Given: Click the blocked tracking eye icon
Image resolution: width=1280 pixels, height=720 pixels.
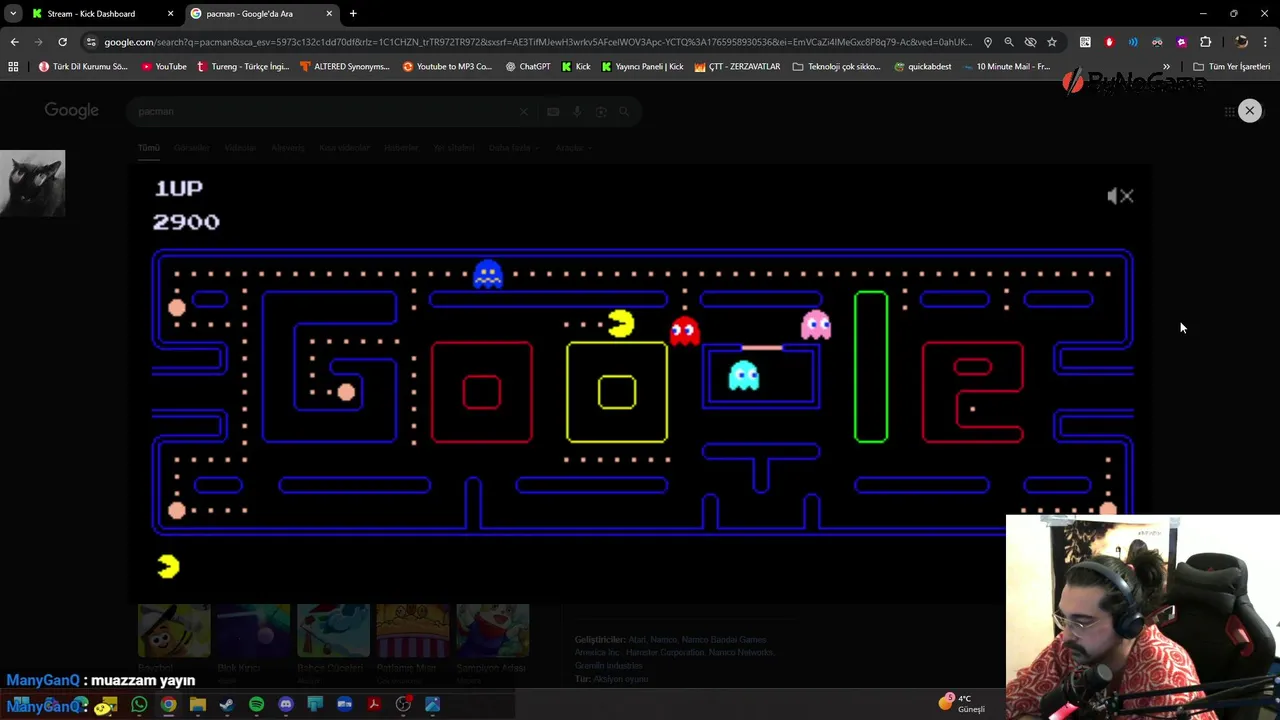Looking at the screenshot, I should [1030, 42].
